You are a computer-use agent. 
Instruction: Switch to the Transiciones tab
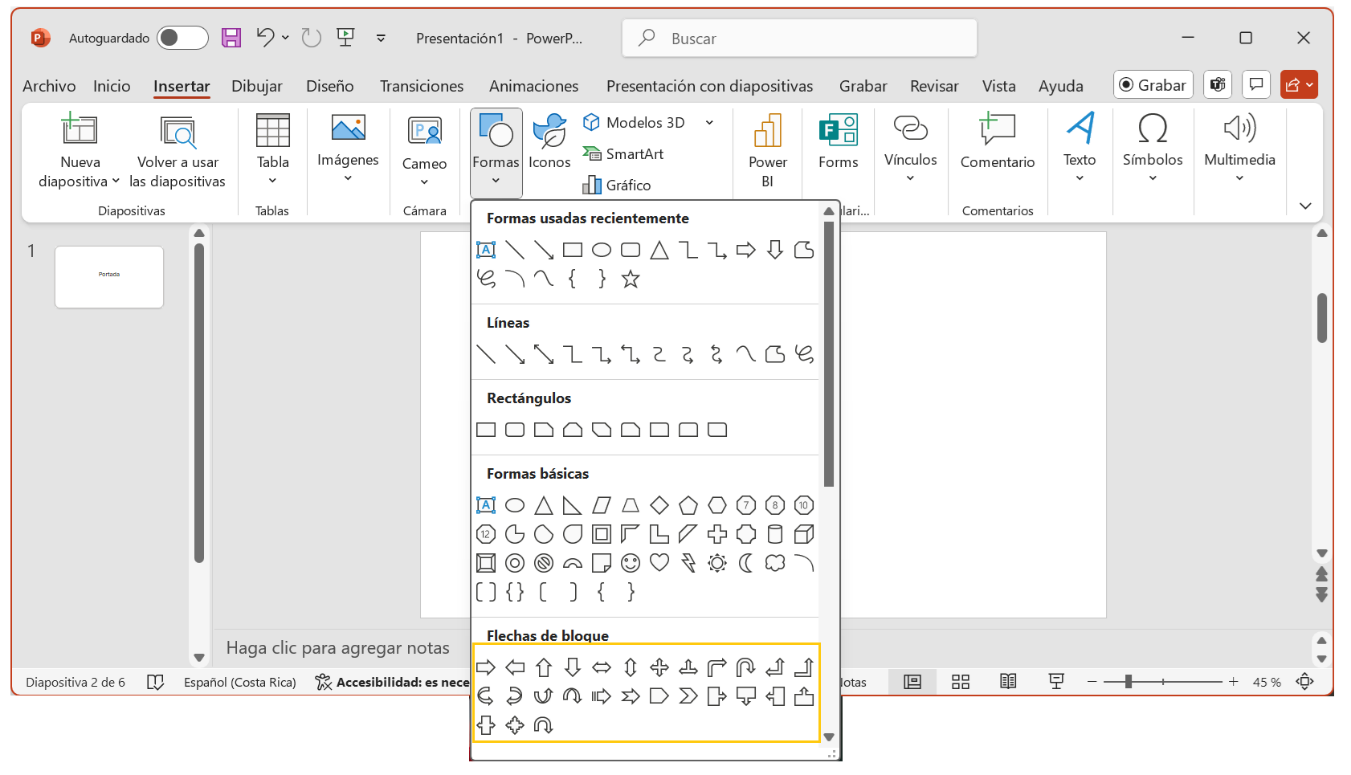(x=421, y=86)
